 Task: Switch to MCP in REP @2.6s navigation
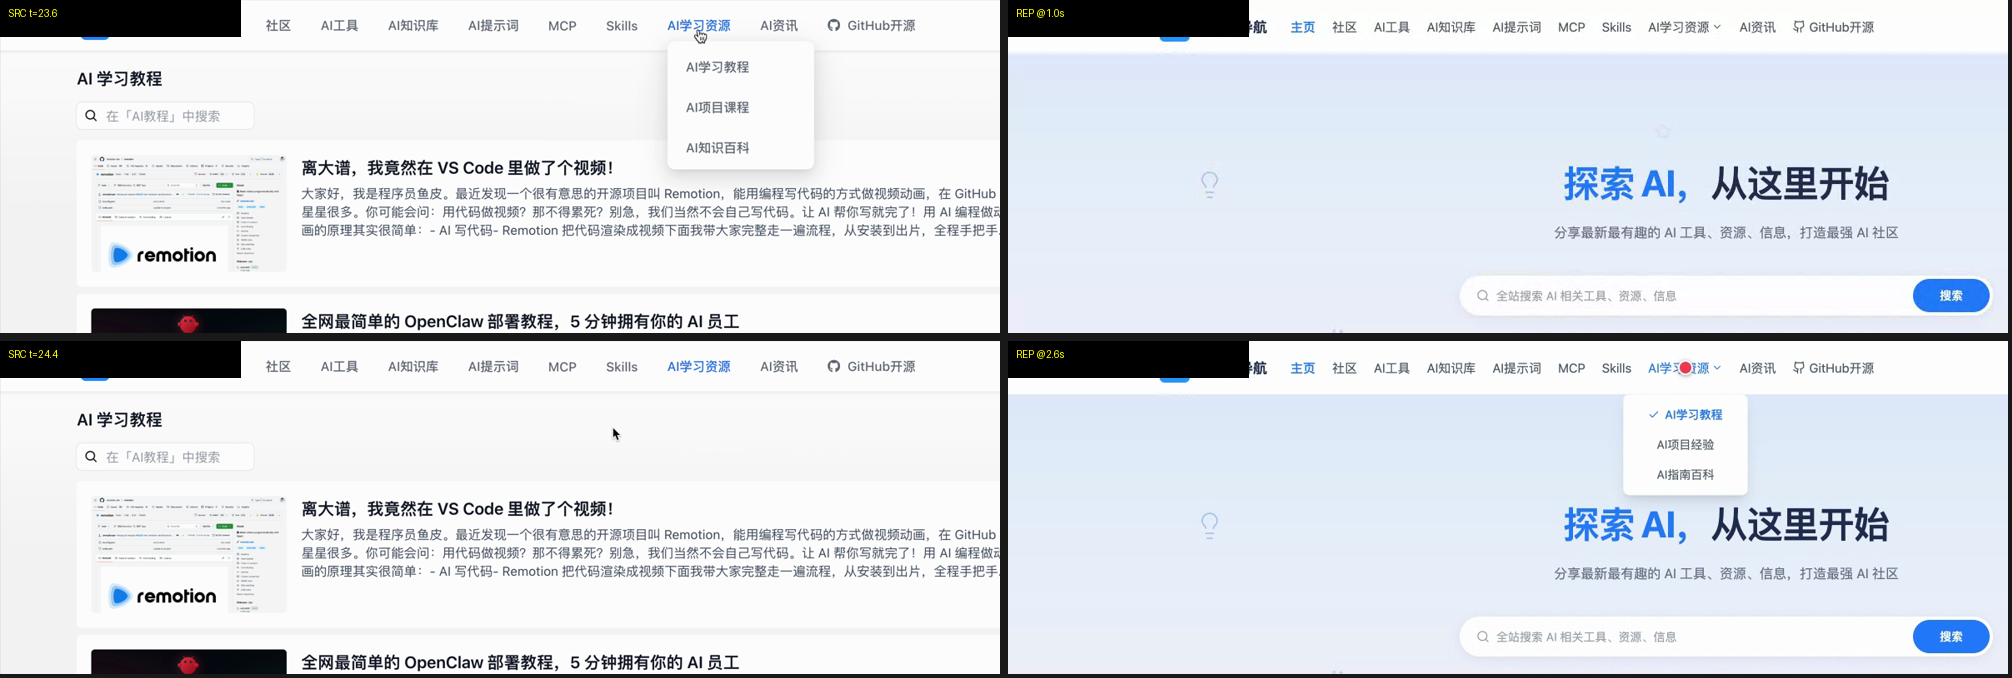1572,369
